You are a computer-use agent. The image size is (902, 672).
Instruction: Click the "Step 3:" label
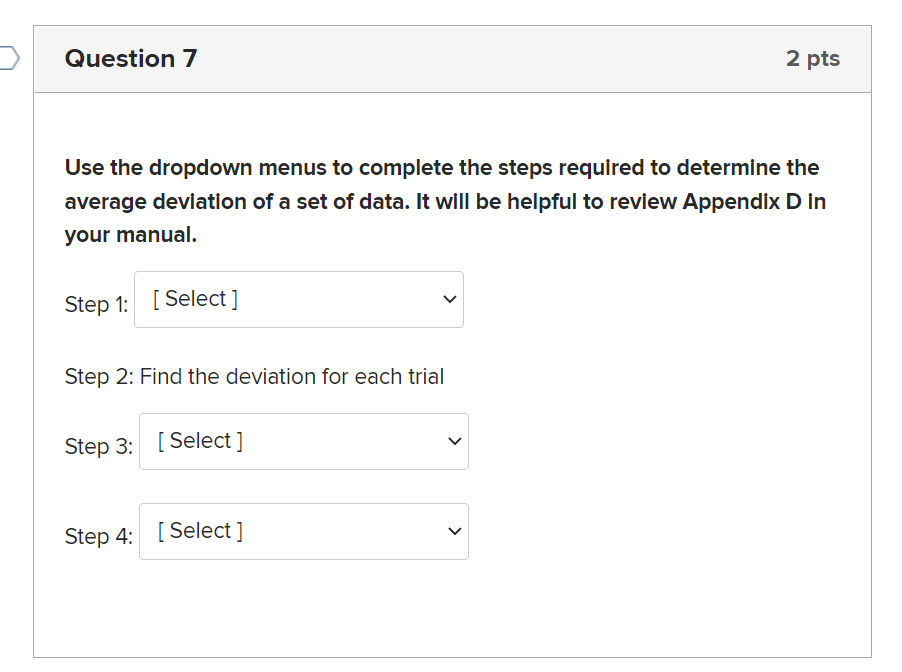[x=98, y=447]
